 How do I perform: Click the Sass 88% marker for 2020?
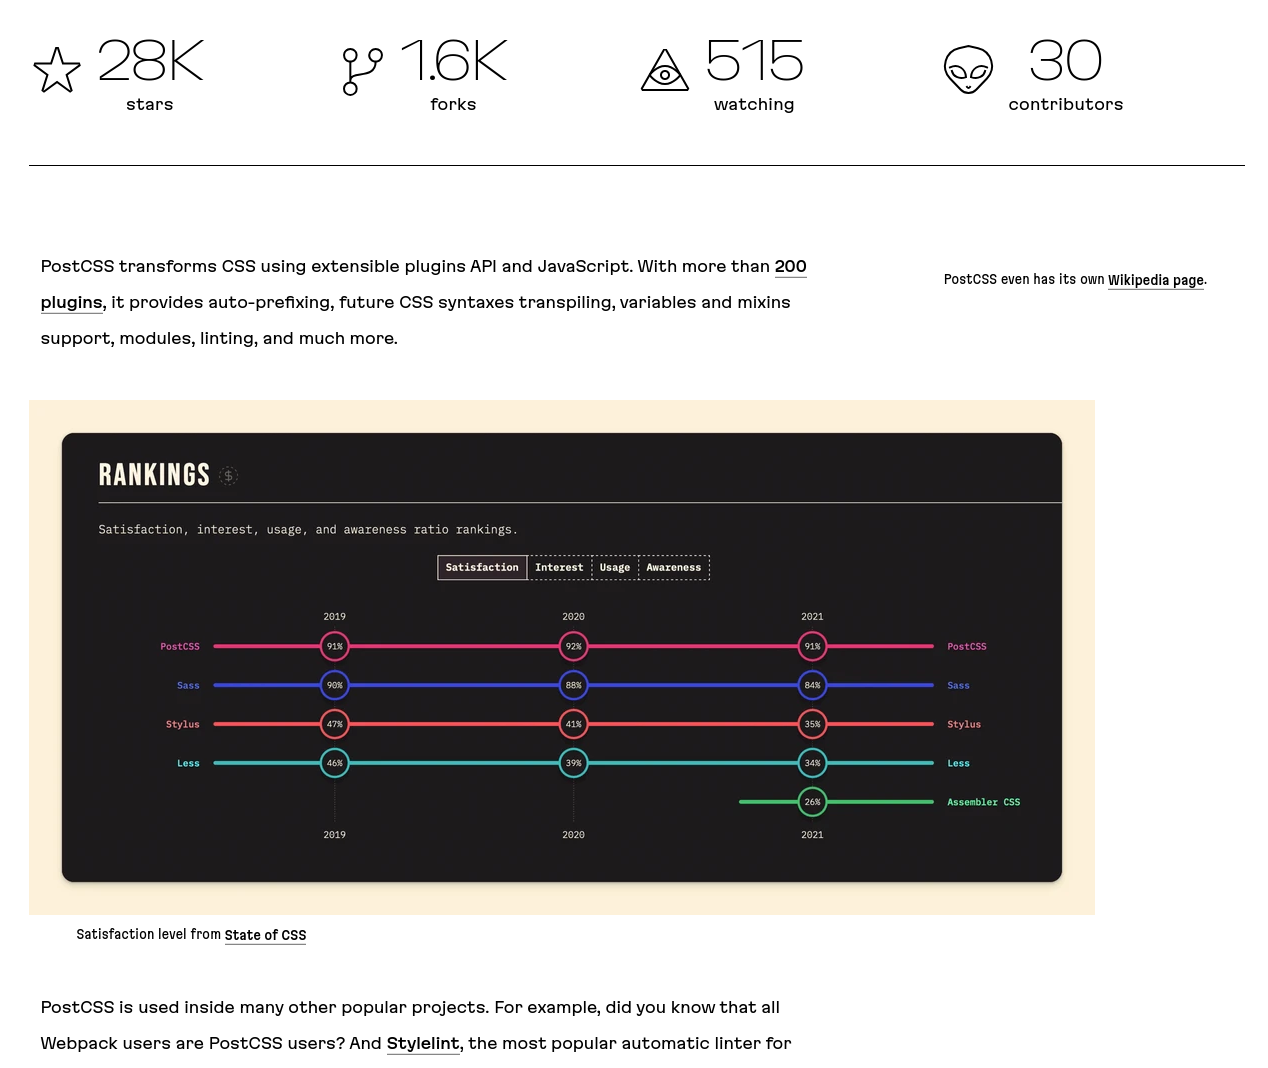[x=574, y=686]
